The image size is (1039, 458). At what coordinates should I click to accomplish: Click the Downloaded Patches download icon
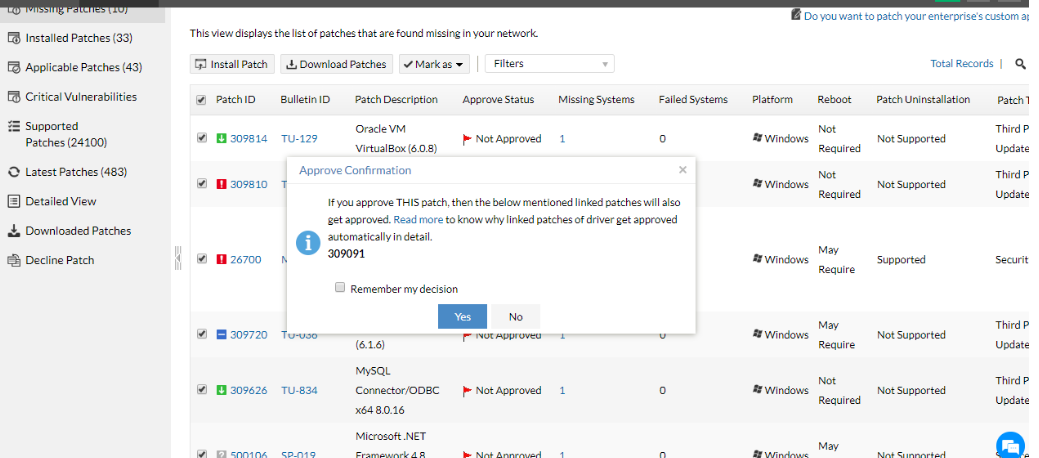click(x=14, y=231)
